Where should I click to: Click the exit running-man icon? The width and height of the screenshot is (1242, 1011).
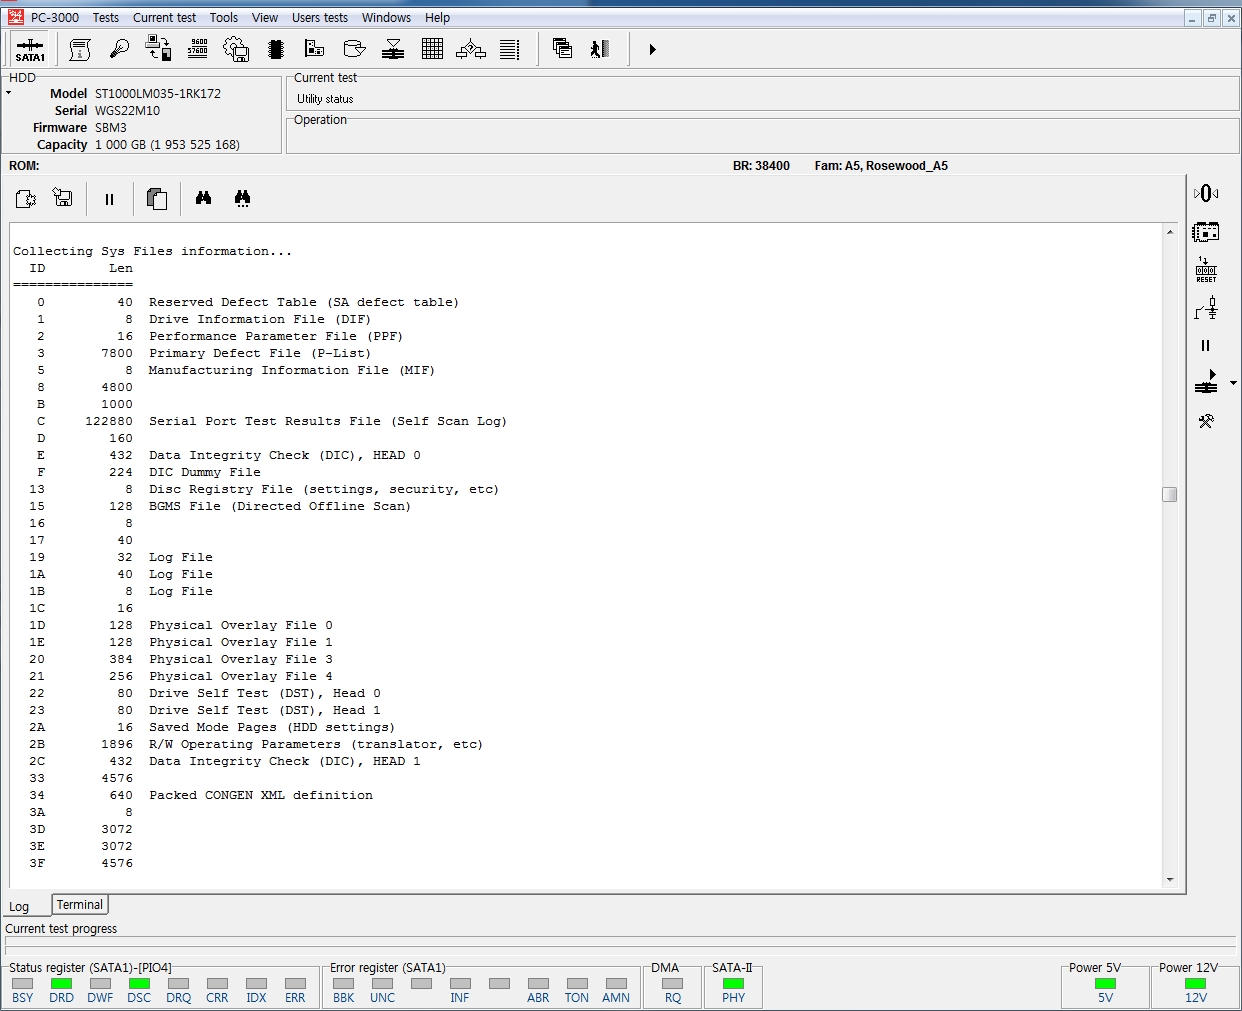tap(600, 49)
